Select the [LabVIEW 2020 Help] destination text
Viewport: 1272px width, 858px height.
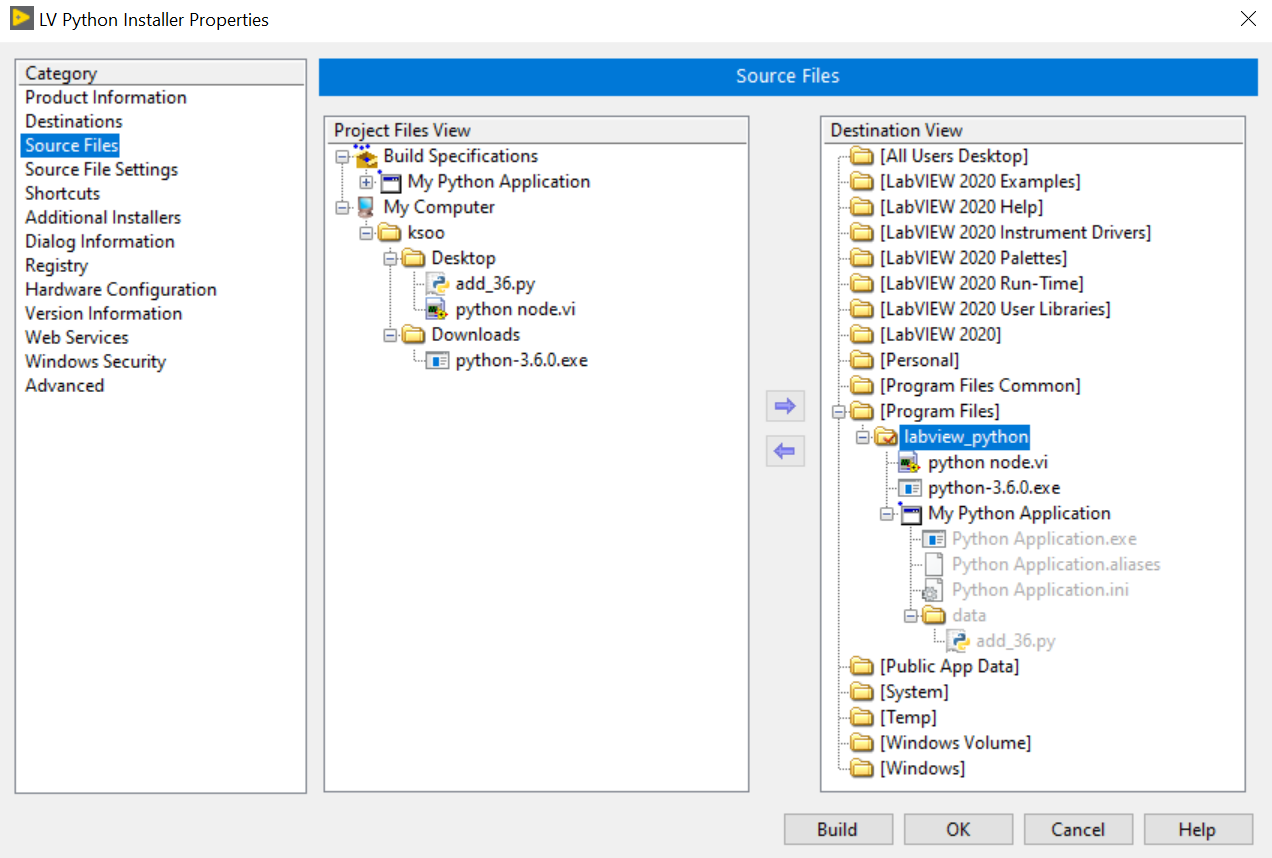coord(961,207)
